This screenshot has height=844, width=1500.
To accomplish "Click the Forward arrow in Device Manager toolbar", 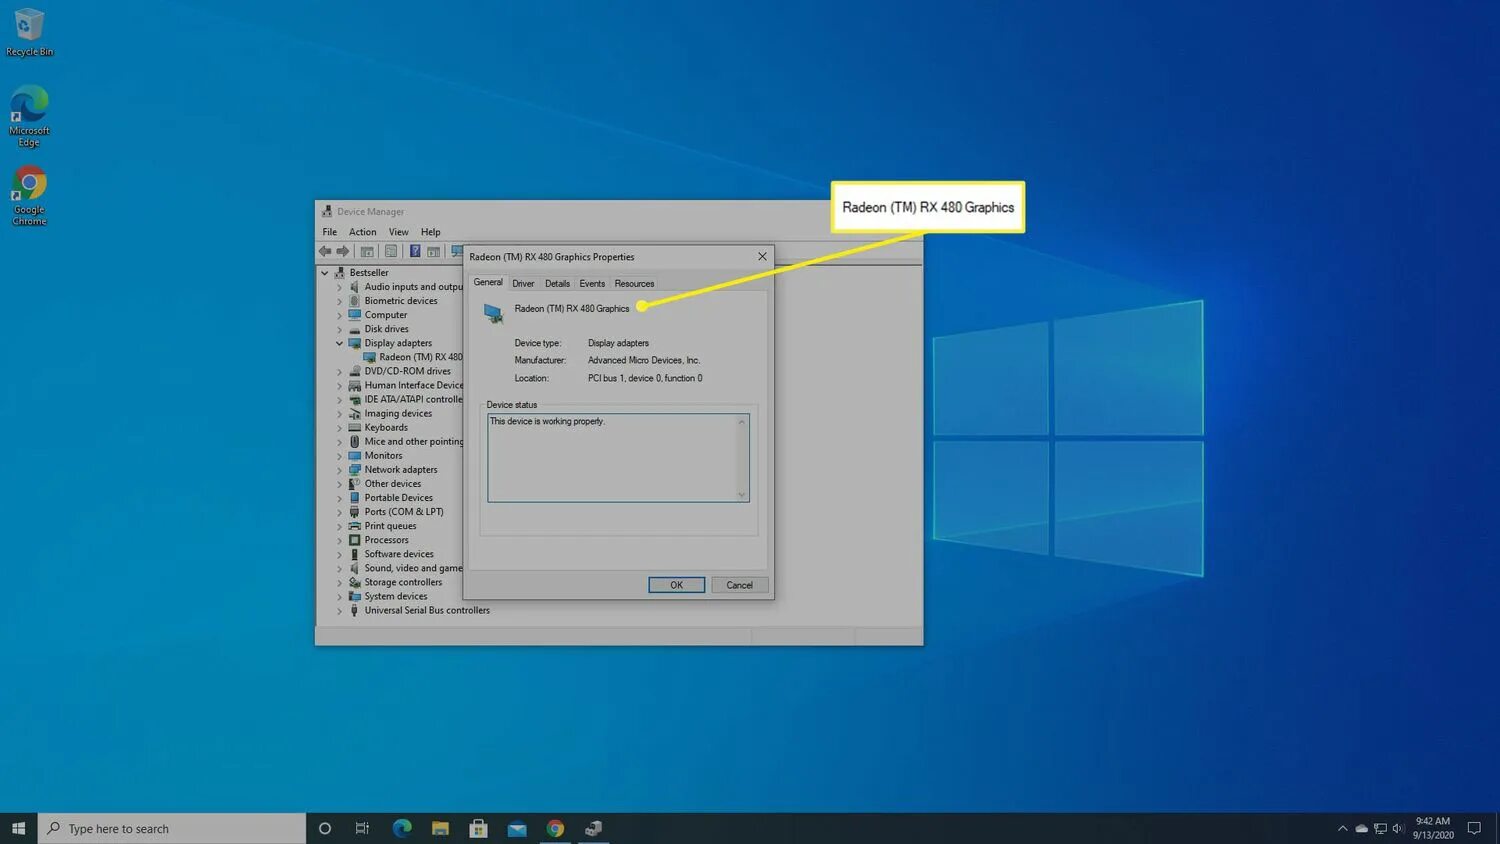I will pyautogui.click(x=343, y=252).
